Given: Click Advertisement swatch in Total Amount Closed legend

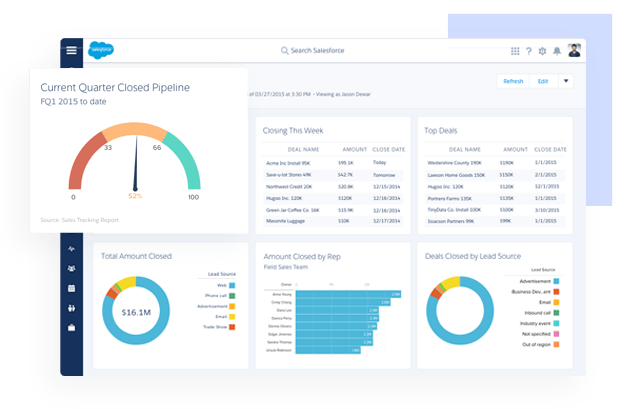Looking at the screenshot, I should 232,307.
